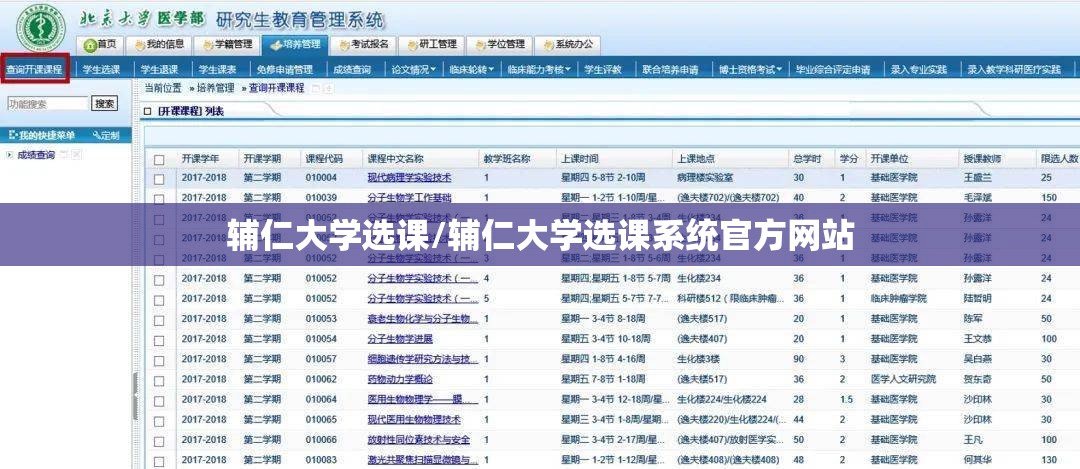Screen dimensions: 1080x469
Task: Expand the 成绩查询 tree arrow
Action: click(x=9, y=155)
